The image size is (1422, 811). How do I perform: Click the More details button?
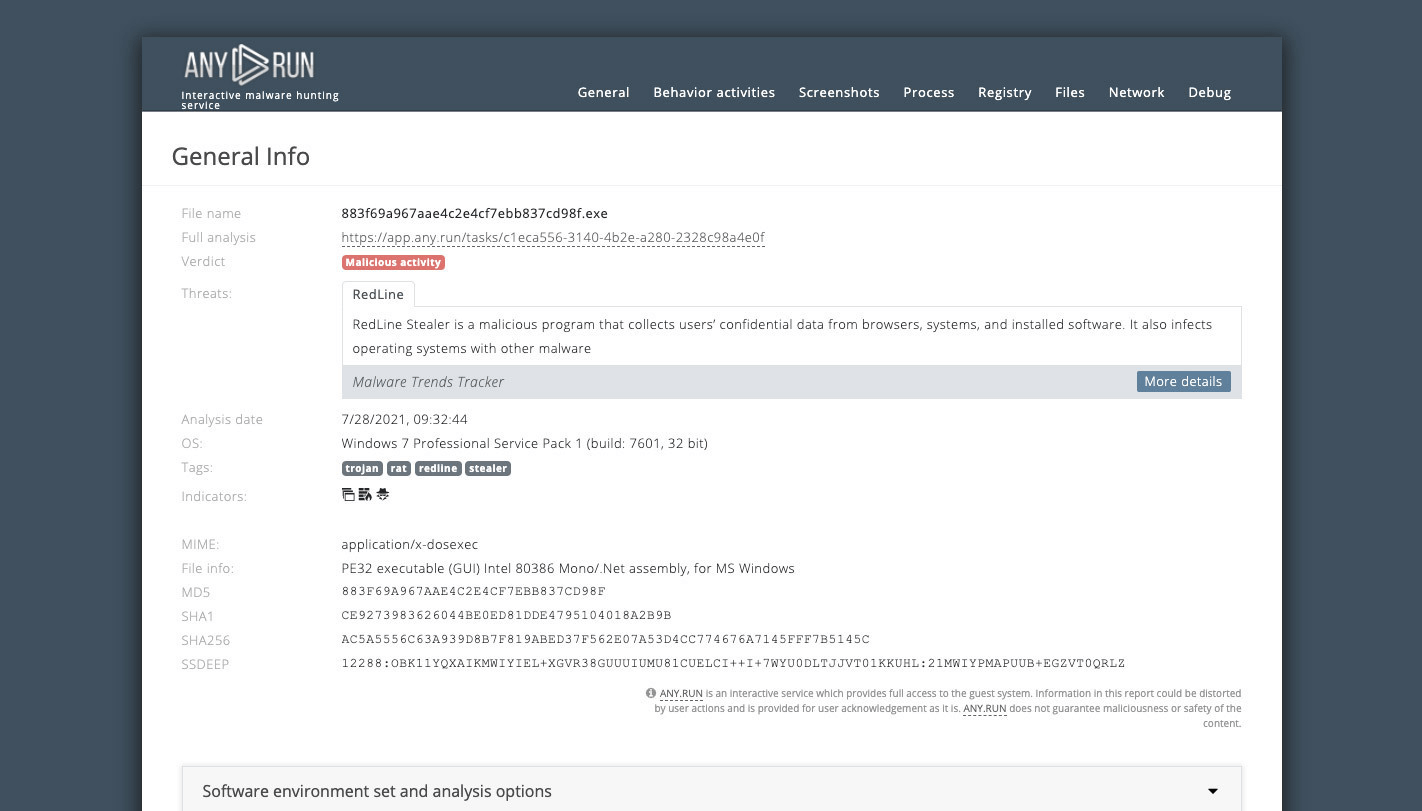[x=1183, y=381]
